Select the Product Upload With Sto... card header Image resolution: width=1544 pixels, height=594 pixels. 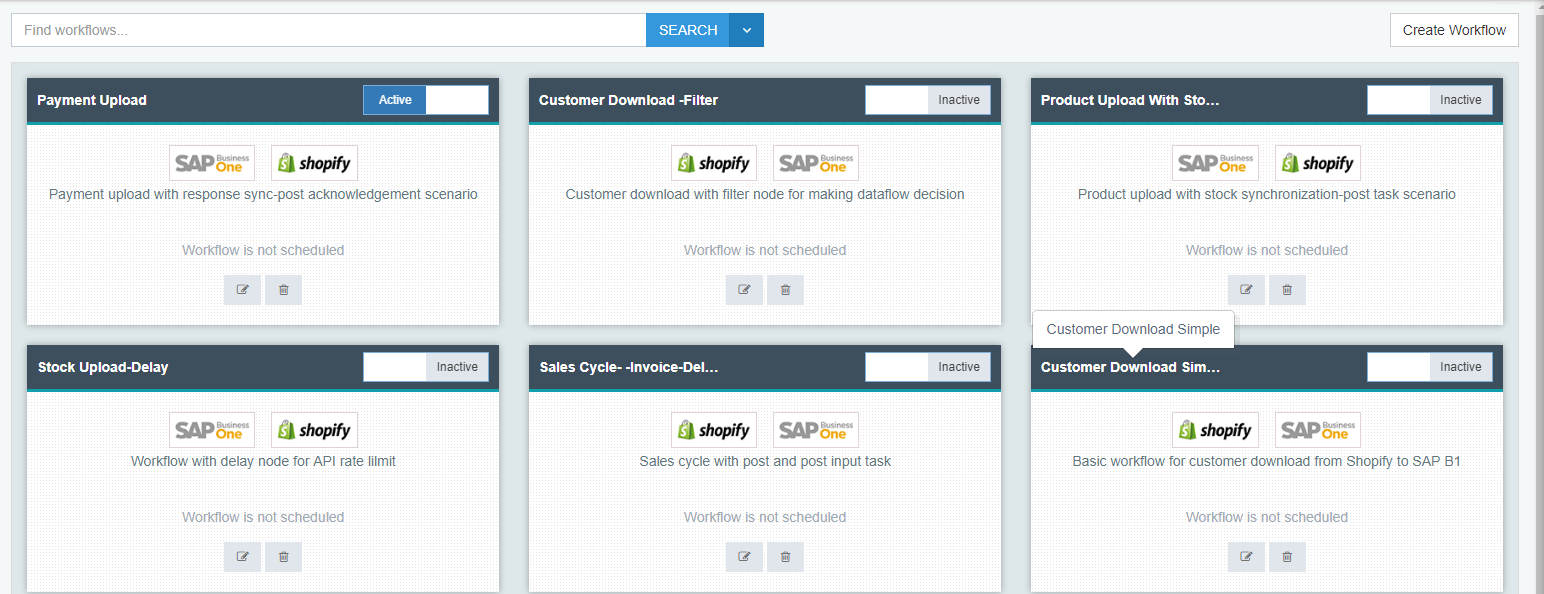pos(1129,100)
